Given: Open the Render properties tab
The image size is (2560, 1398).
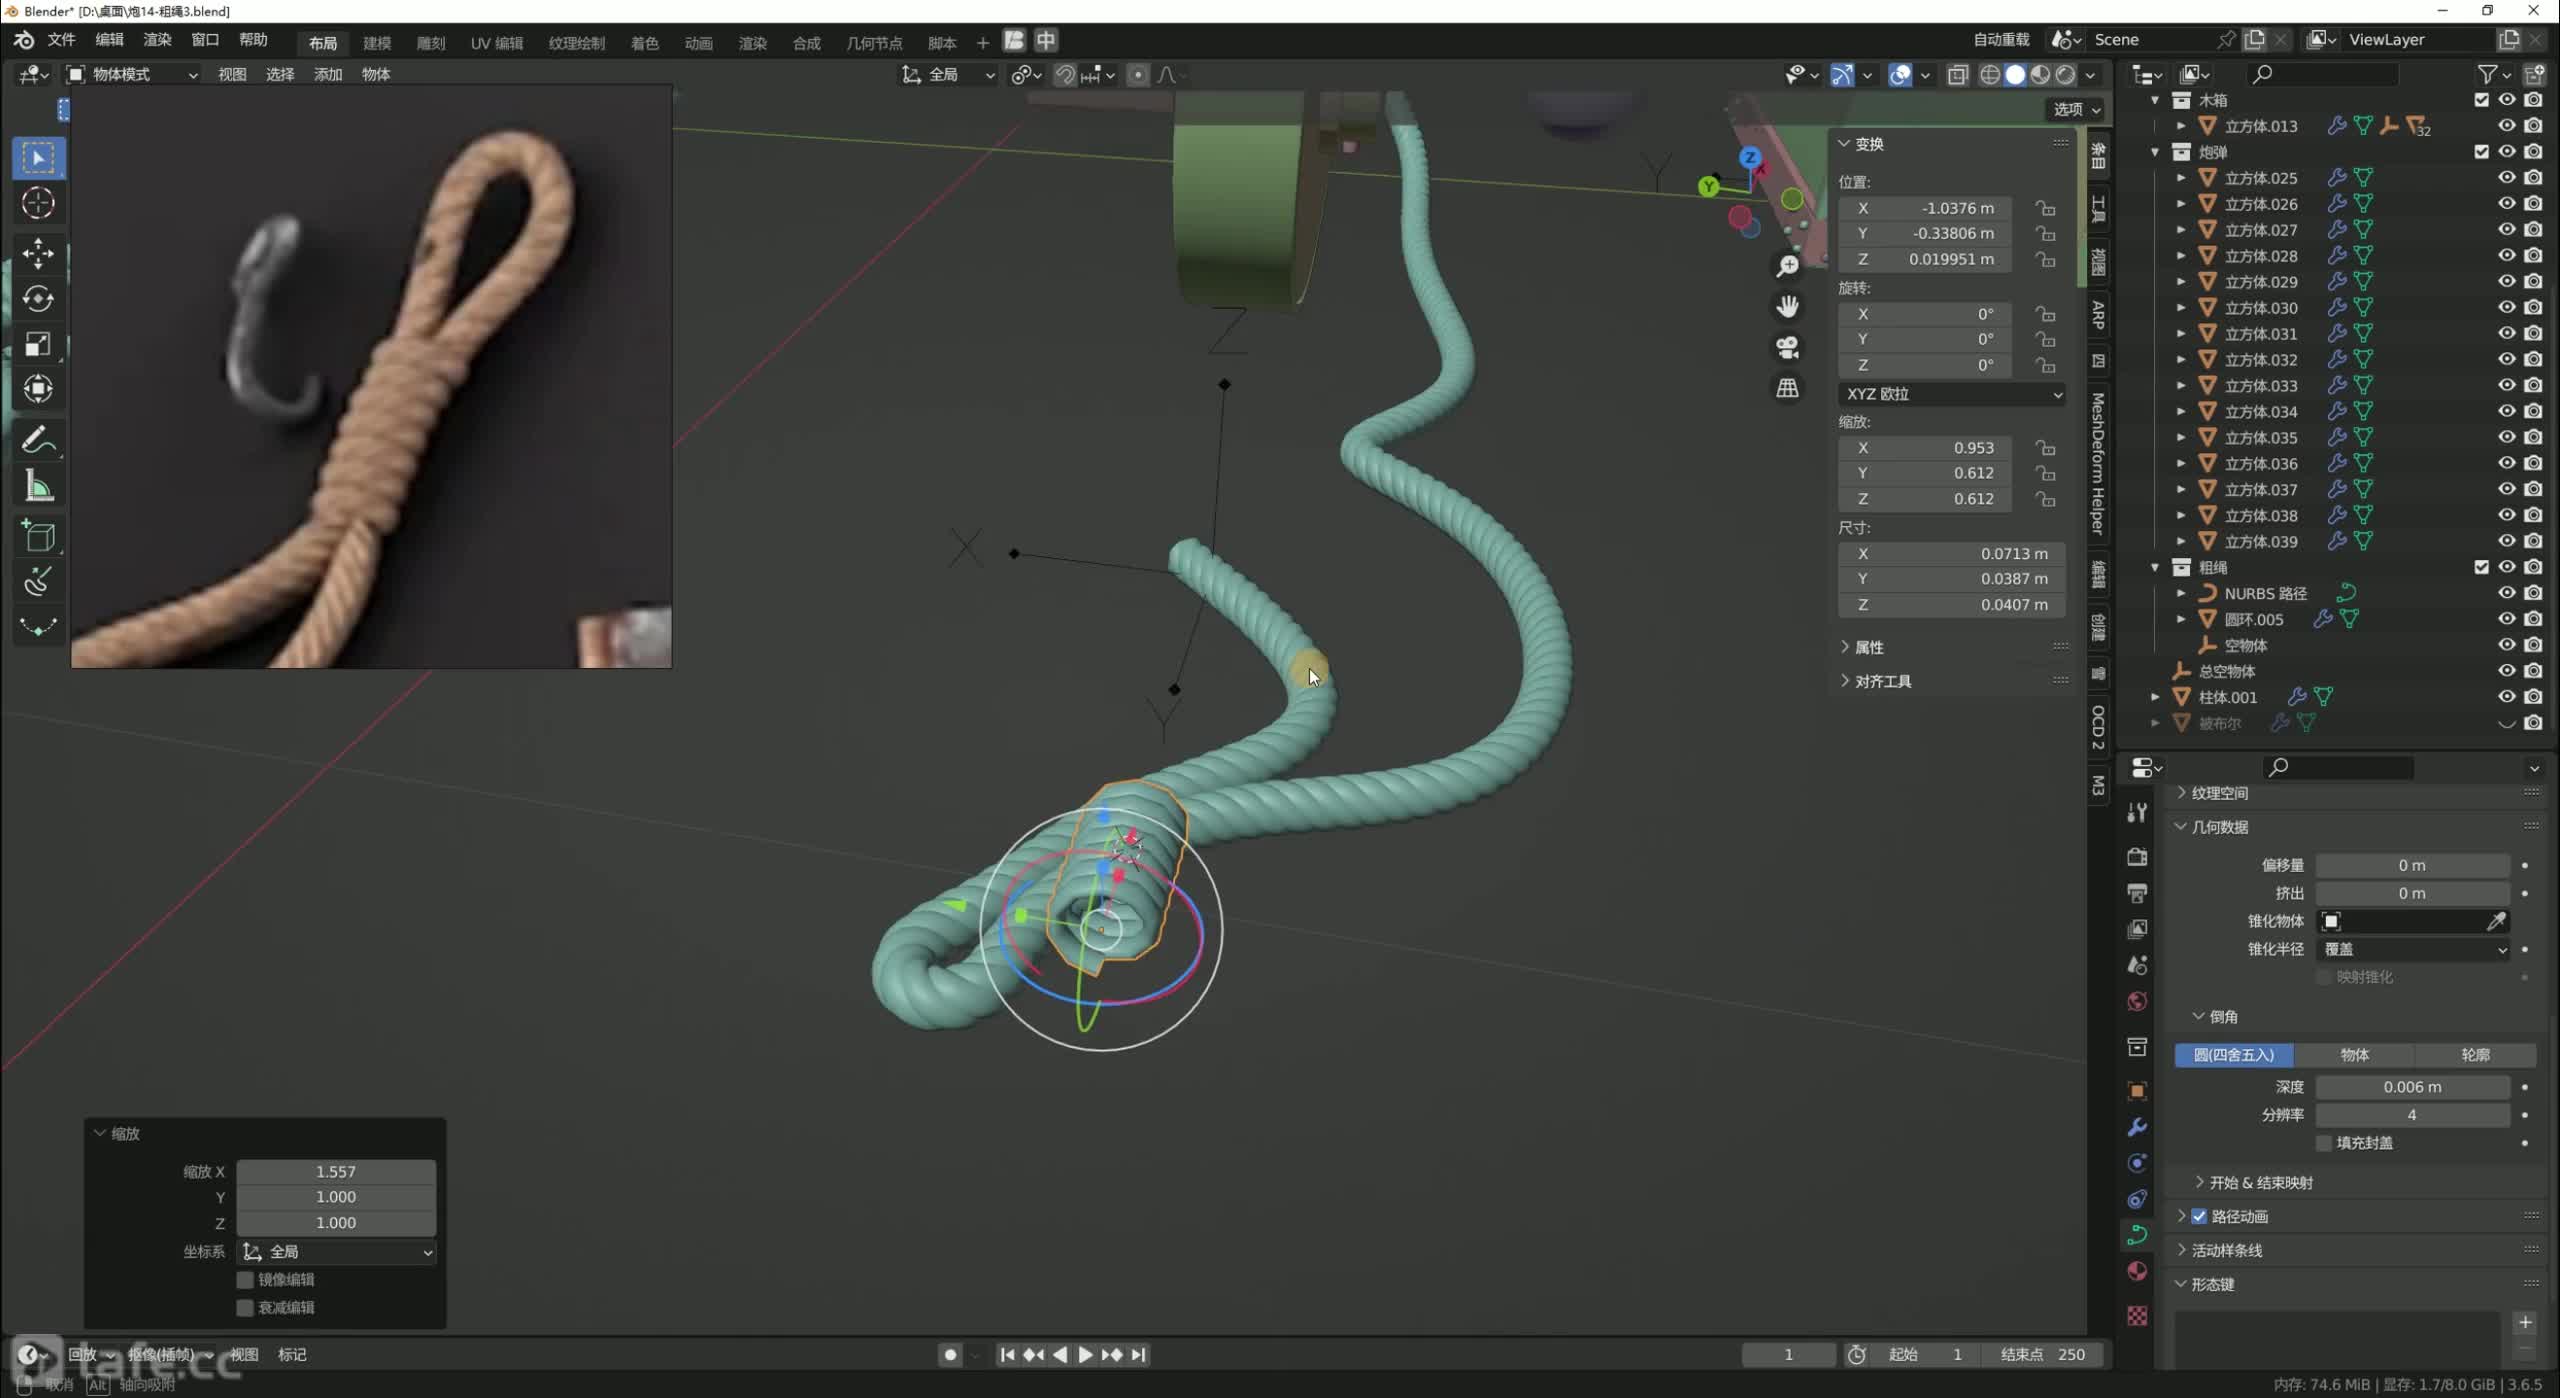Looking at the screenshot, I should tap(2137, 857).
